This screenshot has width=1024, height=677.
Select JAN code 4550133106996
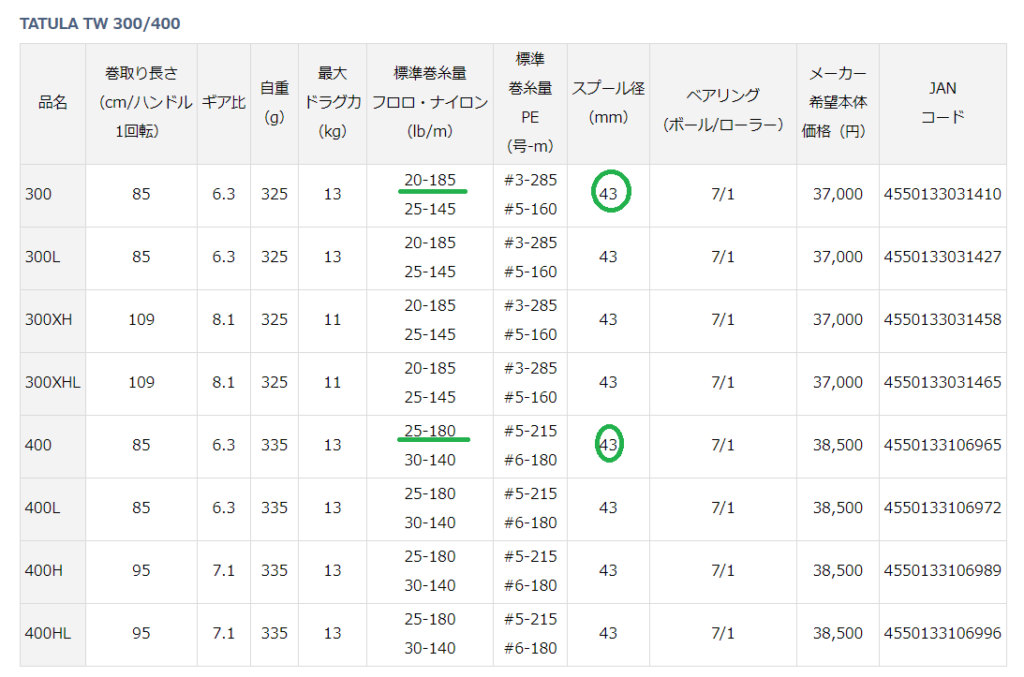pos(942,633)
